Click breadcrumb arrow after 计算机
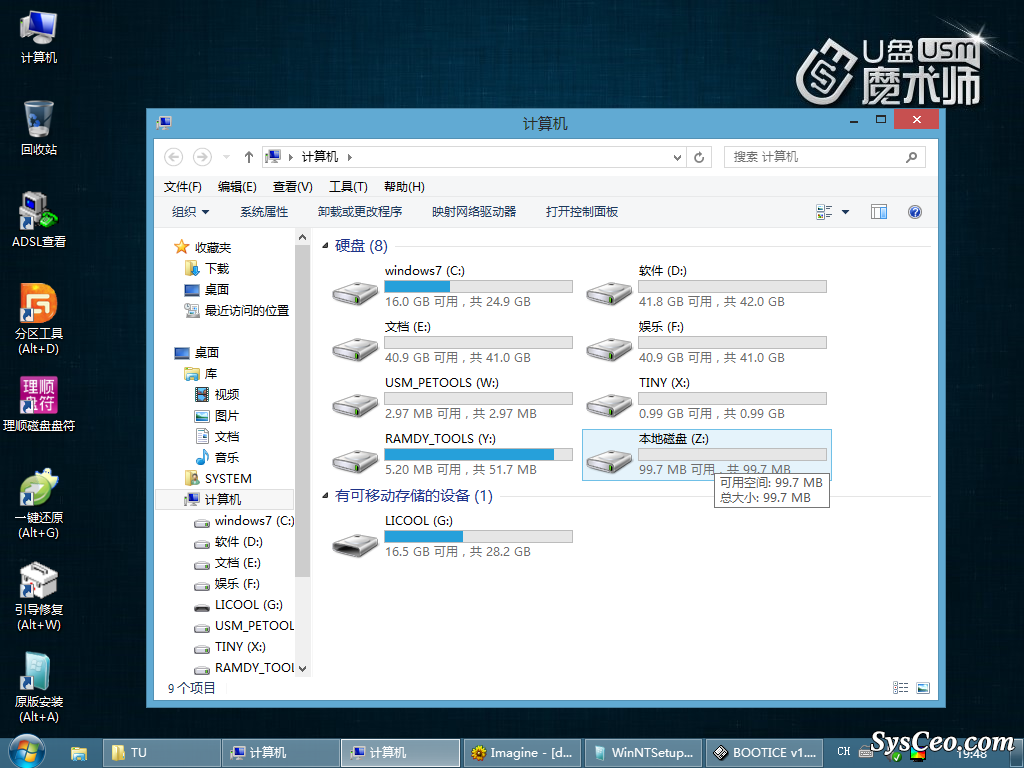This screenshot has width=1024, height=768. click(x=350, y=157)
